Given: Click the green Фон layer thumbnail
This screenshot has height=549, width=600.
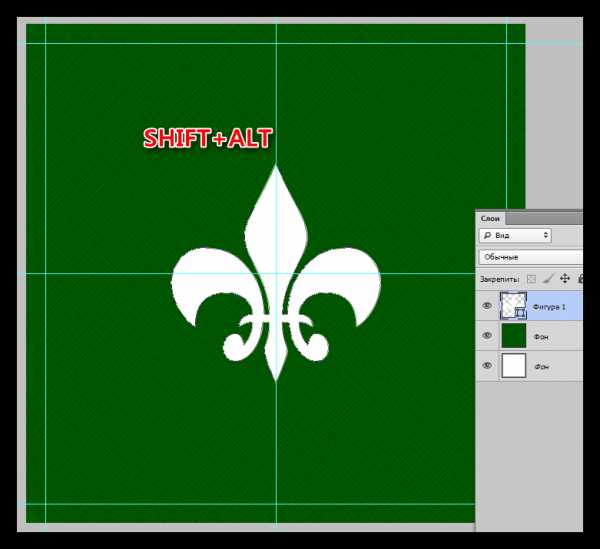Looking at the screenshot, I should [513, 336].
